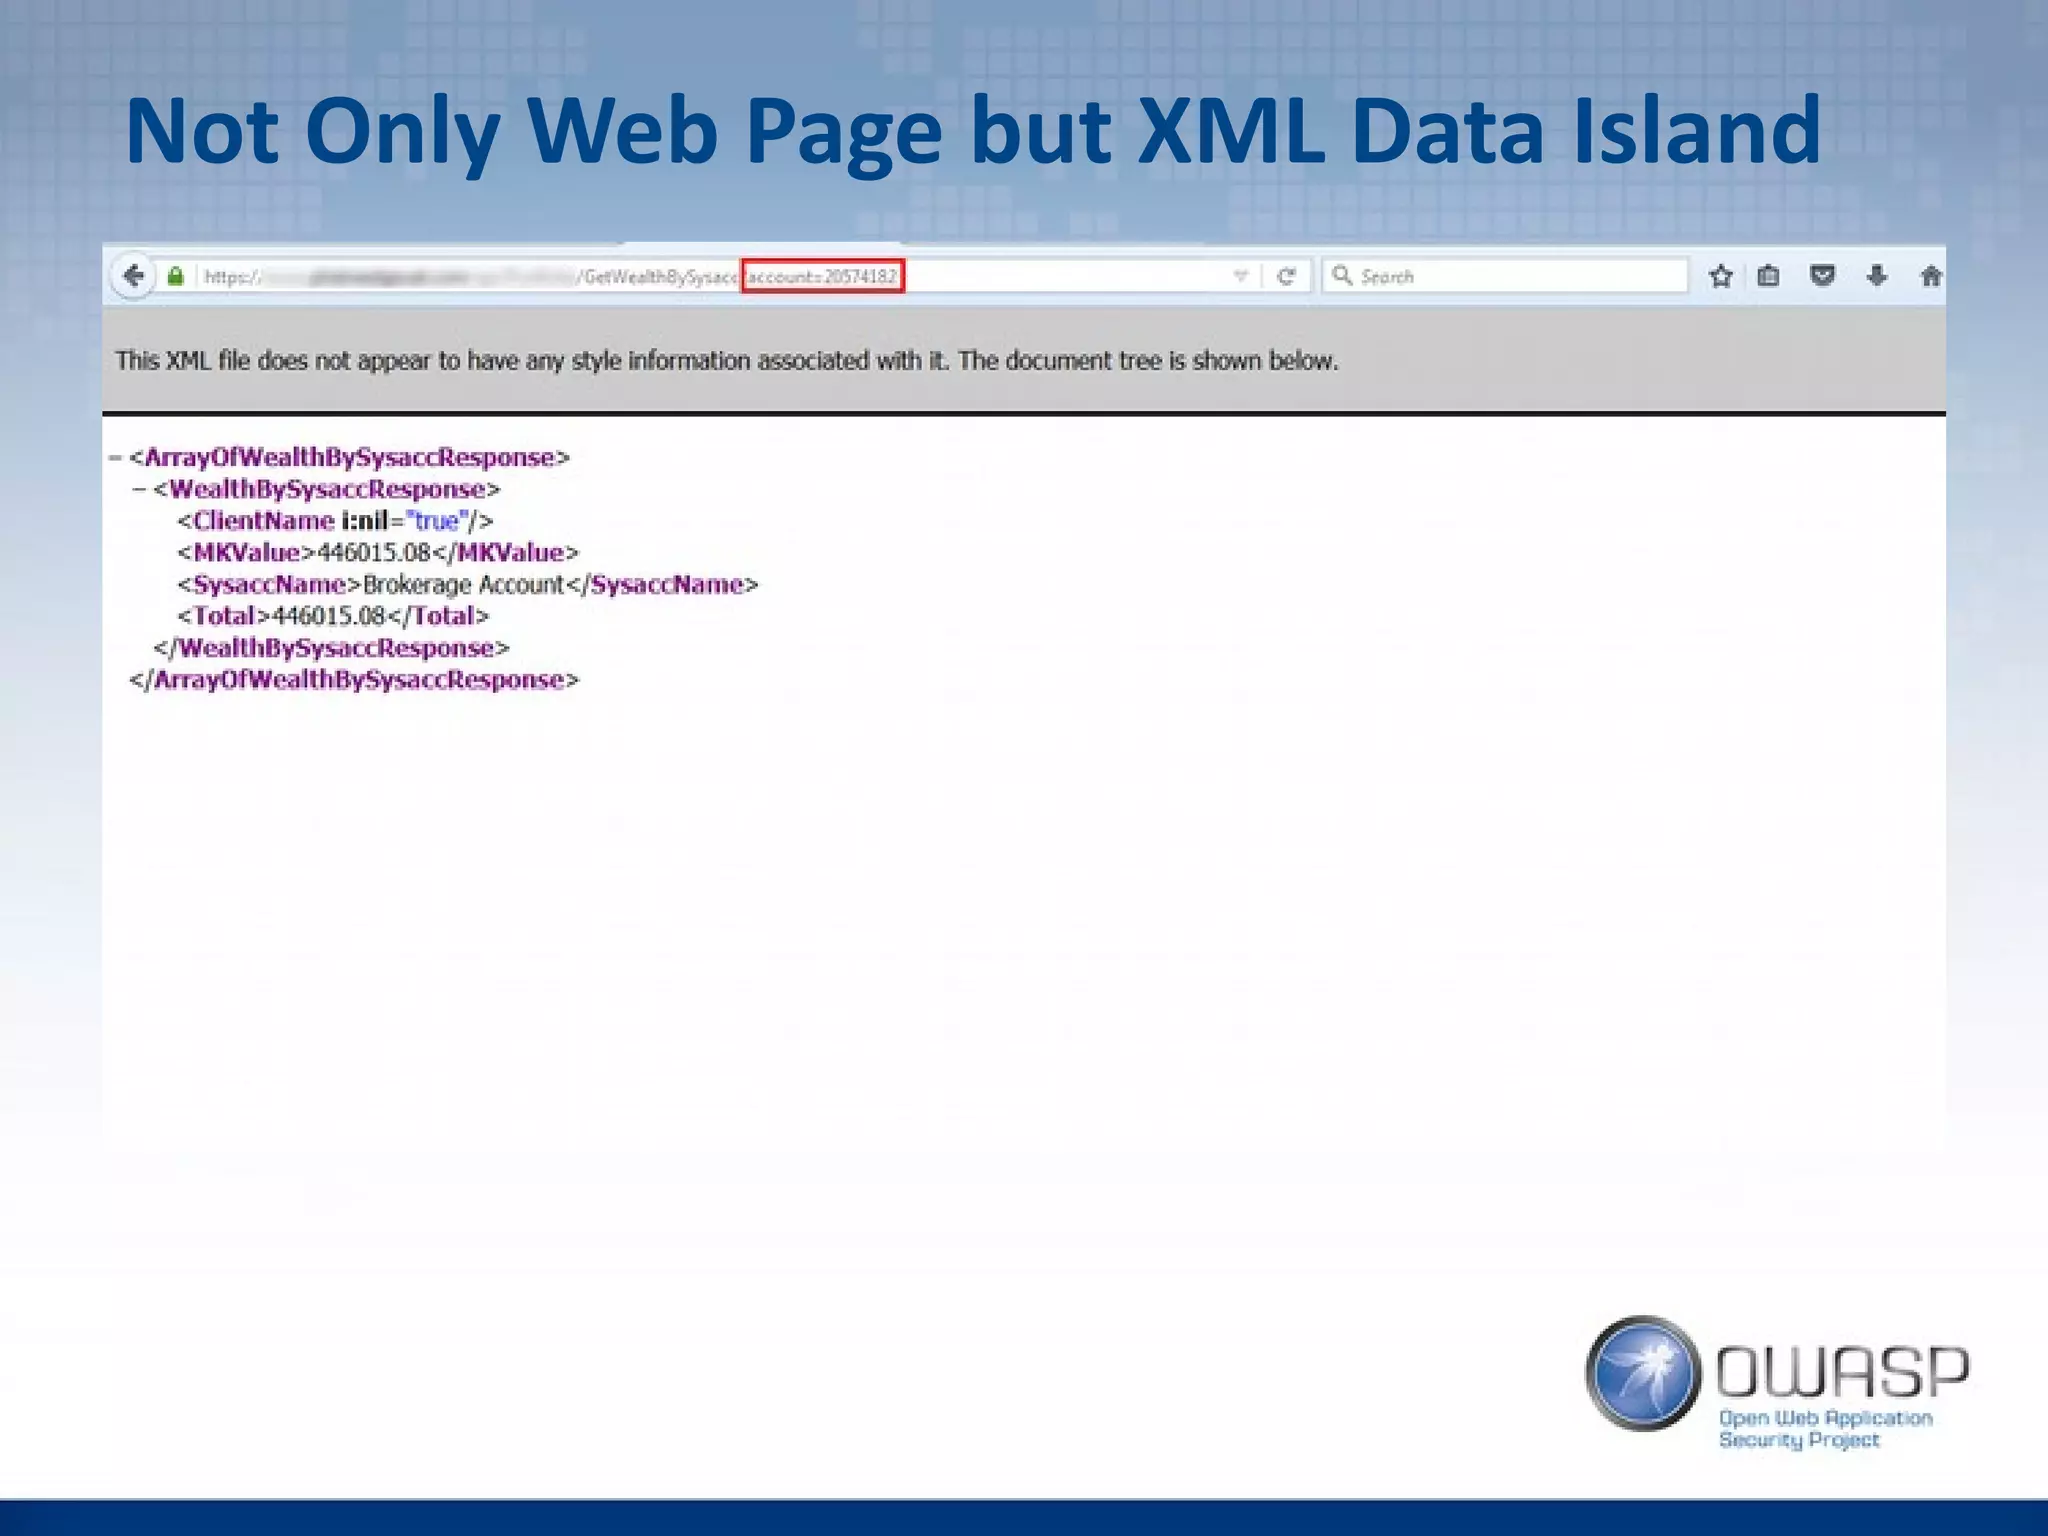Viewport: 2048px width, 1536px height.
Task: Collapse the WealthBySysaccResponse child node
Action: click(x=140, y=490)
